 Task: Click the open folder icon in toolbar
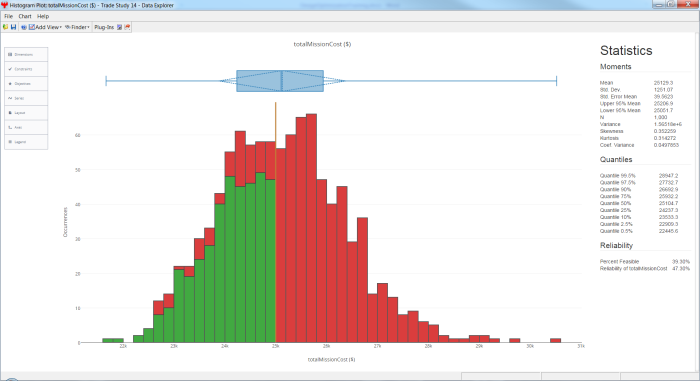click(x=5, y=27)
